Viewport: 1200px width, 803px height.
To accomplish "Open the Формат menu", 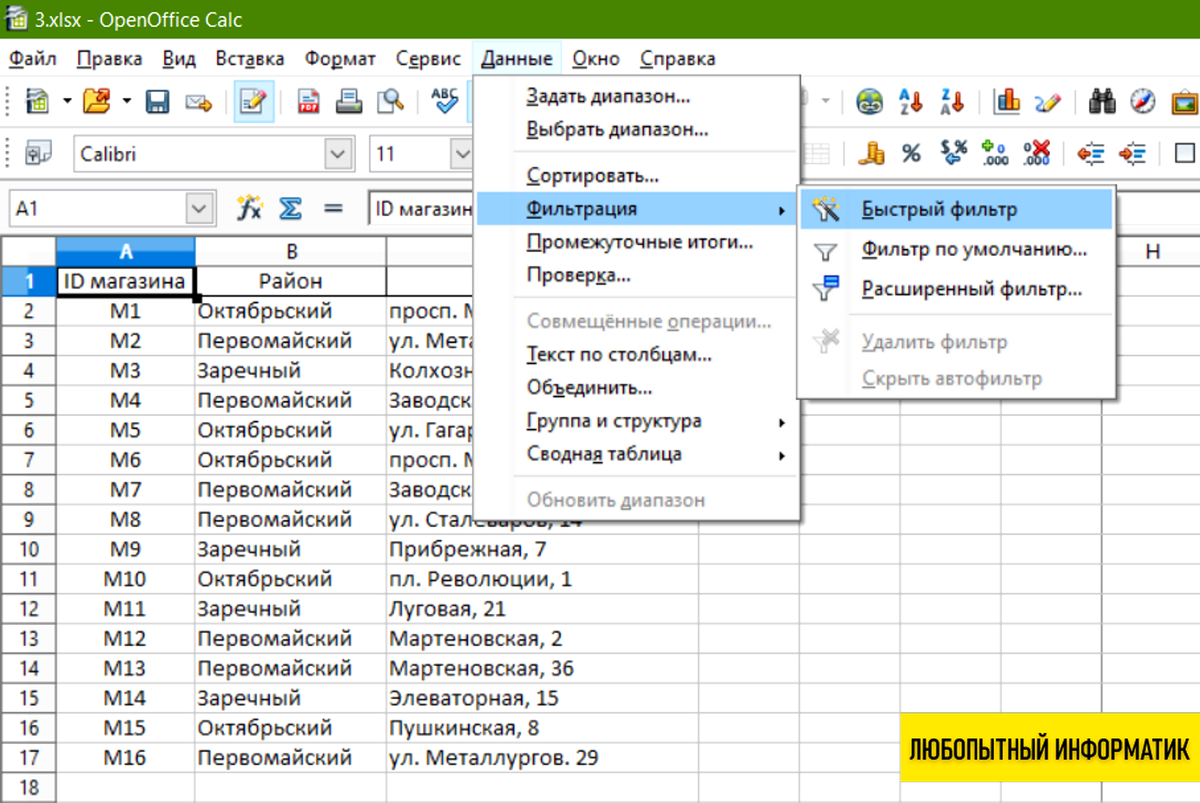I will (x=341, y=59).
